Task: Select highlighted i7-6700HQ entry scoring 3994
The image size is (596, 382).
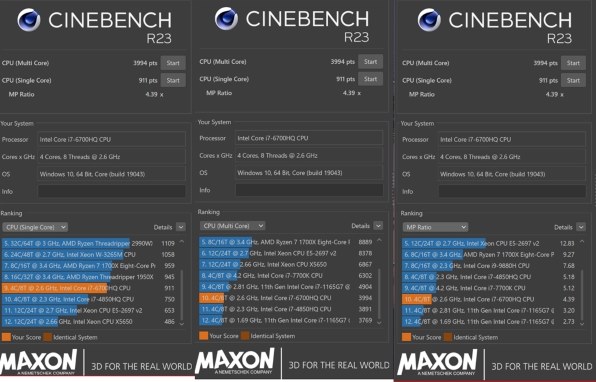Action: (286, 298)
